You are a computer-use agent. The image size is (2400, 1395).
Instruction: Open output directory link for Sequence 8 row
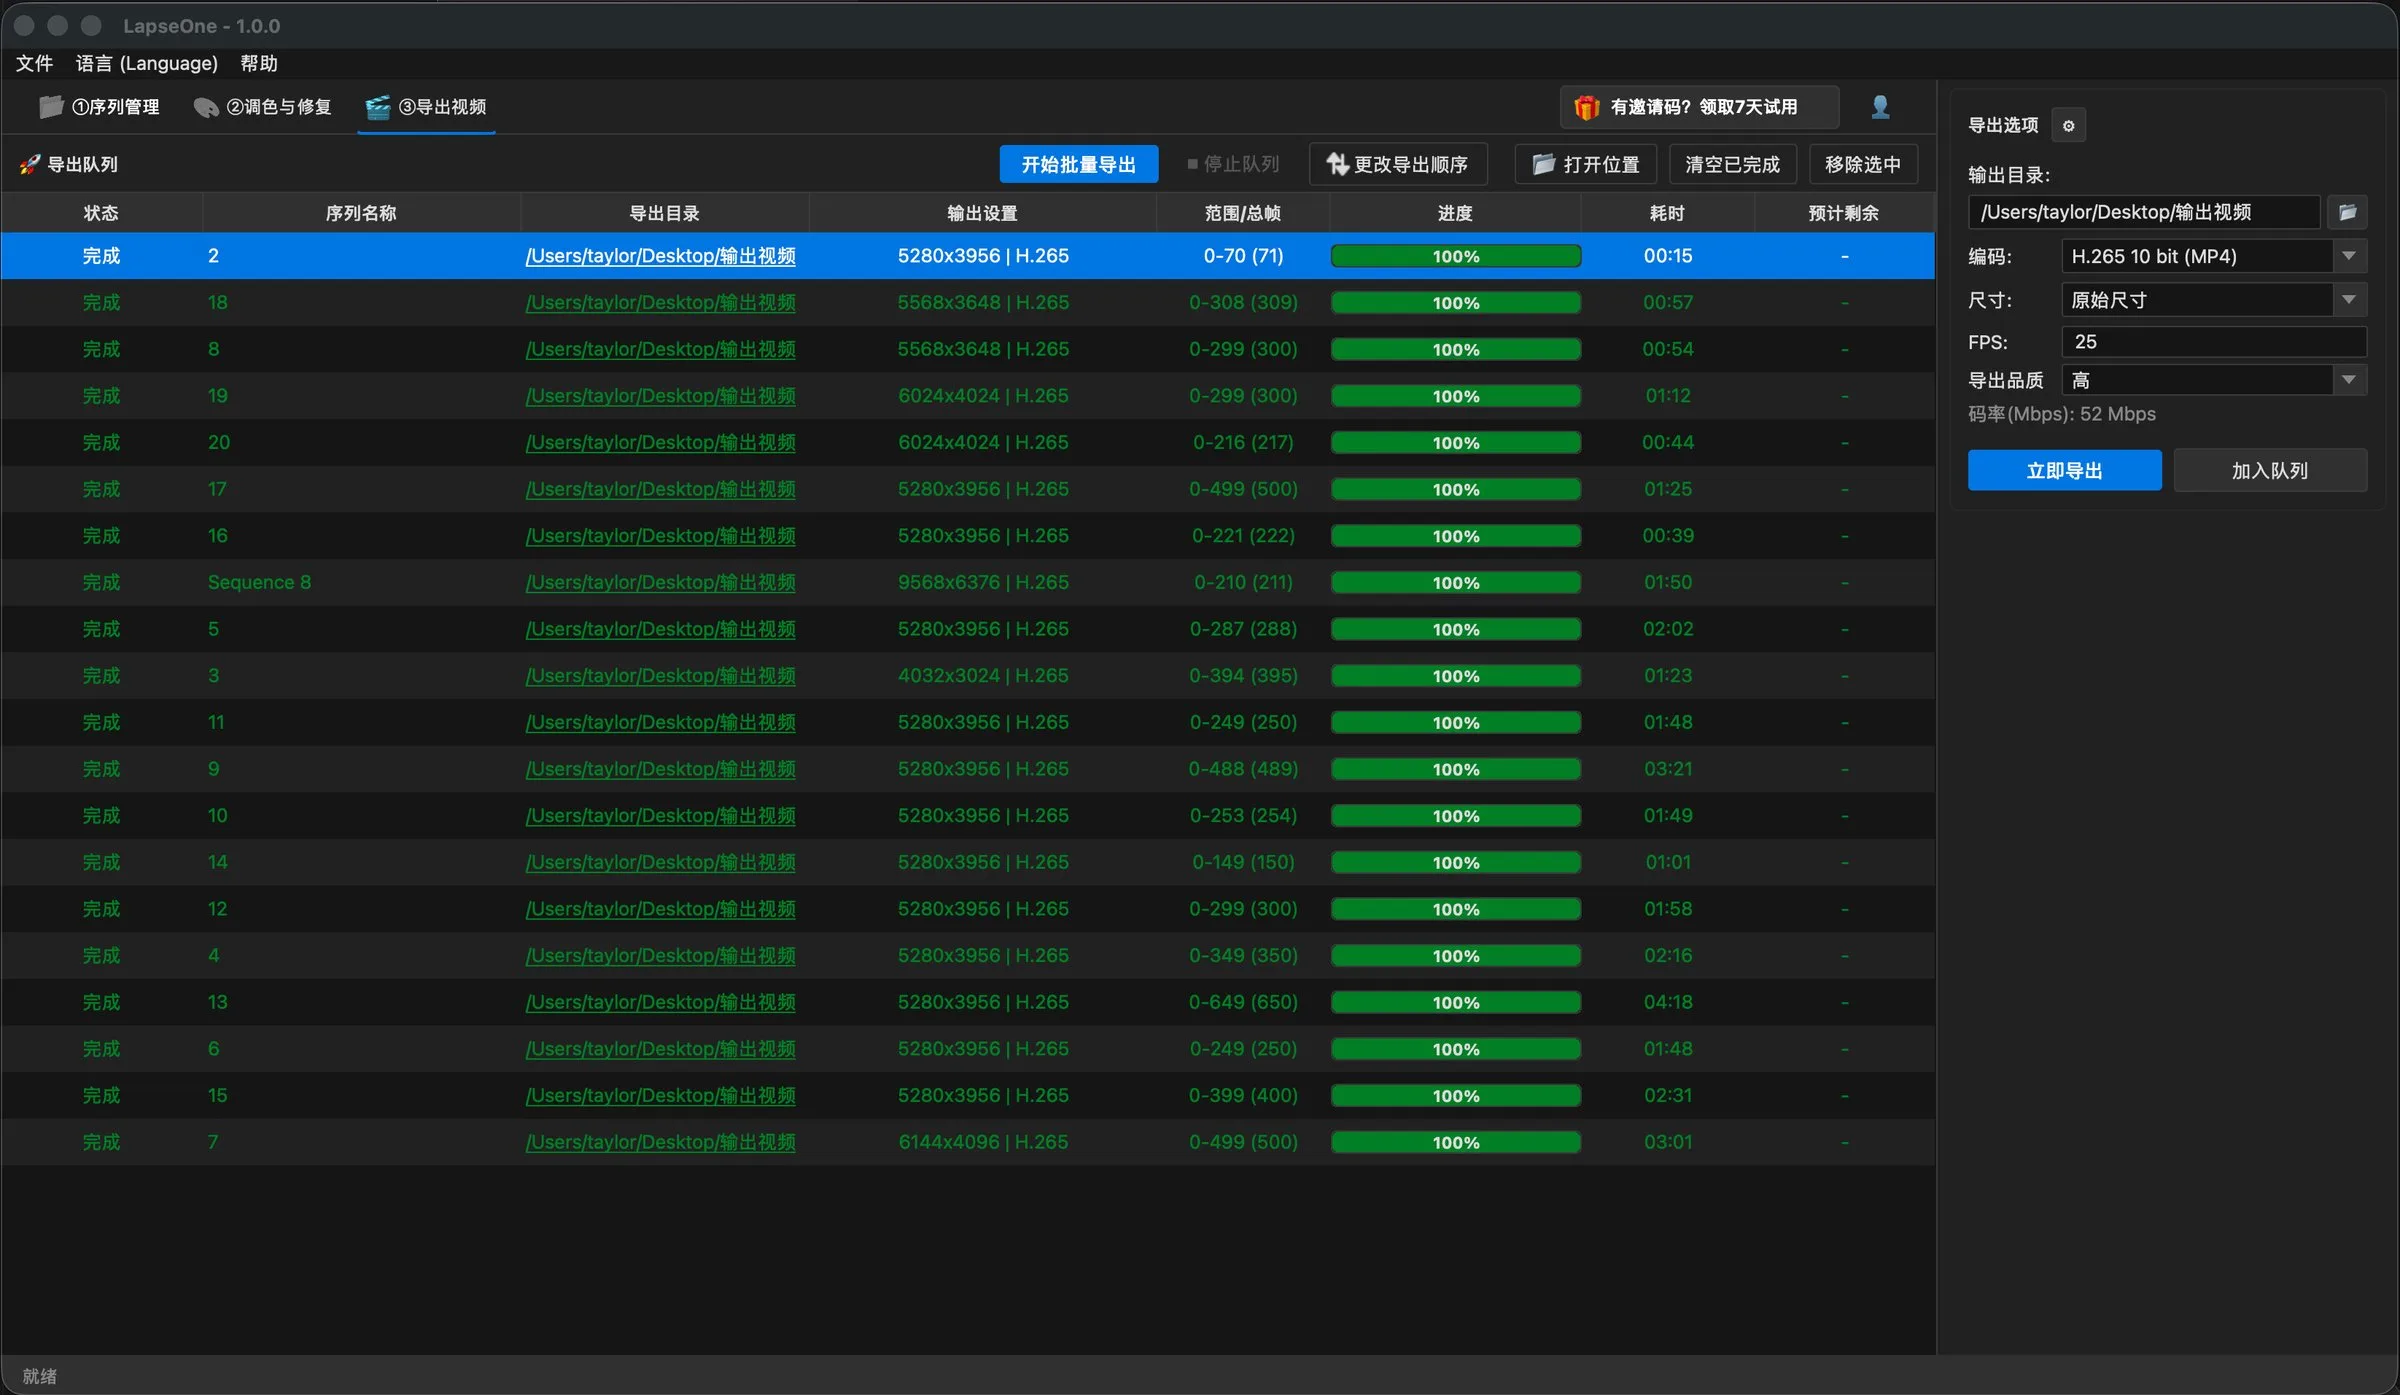(x=661, y=582)
